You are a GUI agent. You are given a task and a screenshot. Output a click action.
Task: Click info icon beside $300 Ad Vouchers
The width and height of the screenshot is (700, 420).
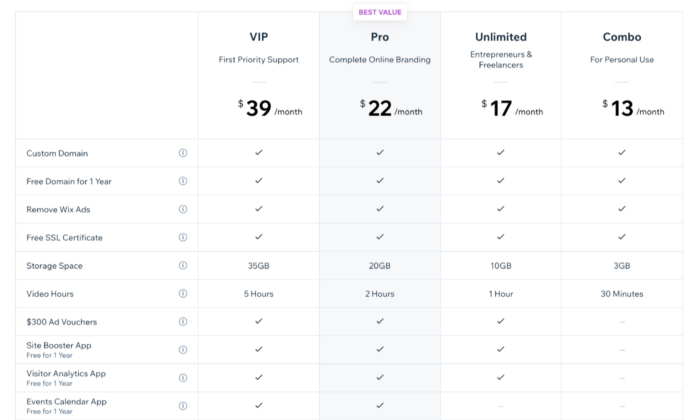coord(183,321)
